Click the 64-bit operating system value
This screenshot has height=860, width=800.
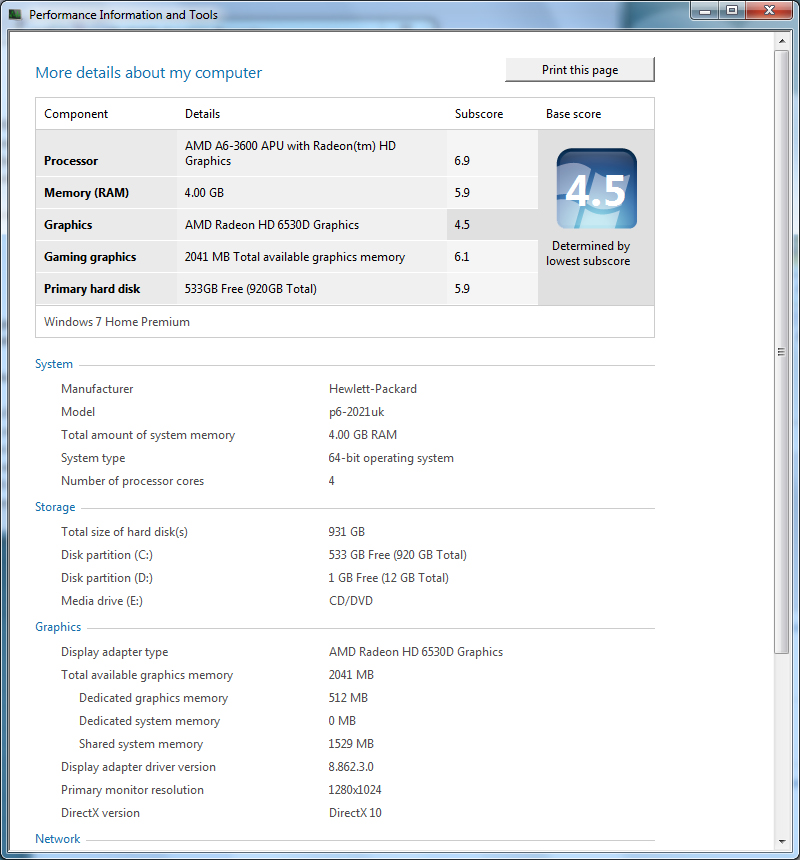coord(391,458)
